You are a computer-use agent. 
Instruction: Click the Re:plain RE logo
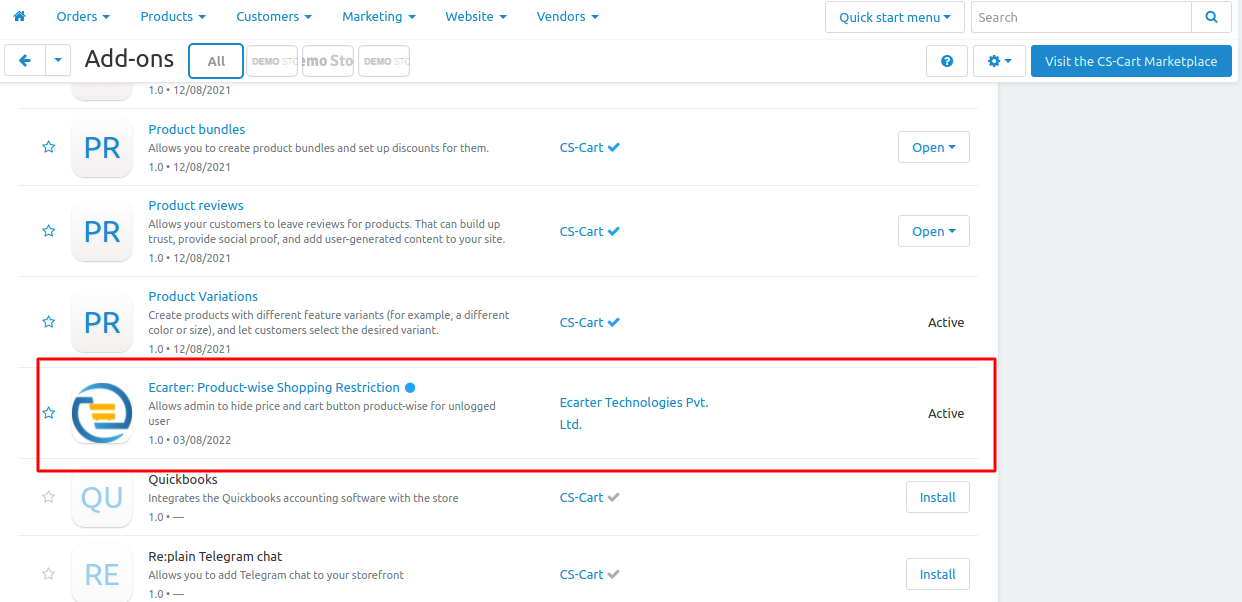[102, 574]
